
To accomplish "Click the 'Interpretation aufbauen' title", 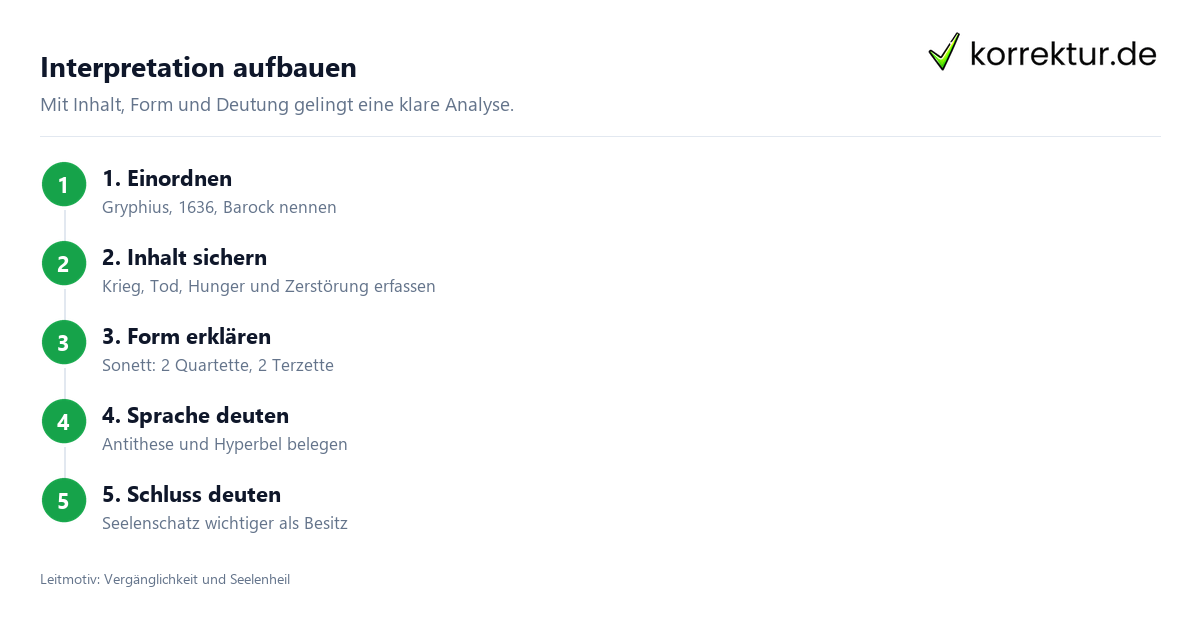I will 198,68.
